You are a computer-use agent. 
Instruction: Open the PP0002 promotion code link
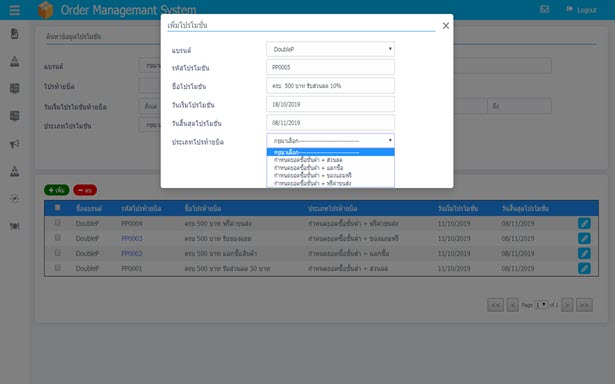pos(132,253)
